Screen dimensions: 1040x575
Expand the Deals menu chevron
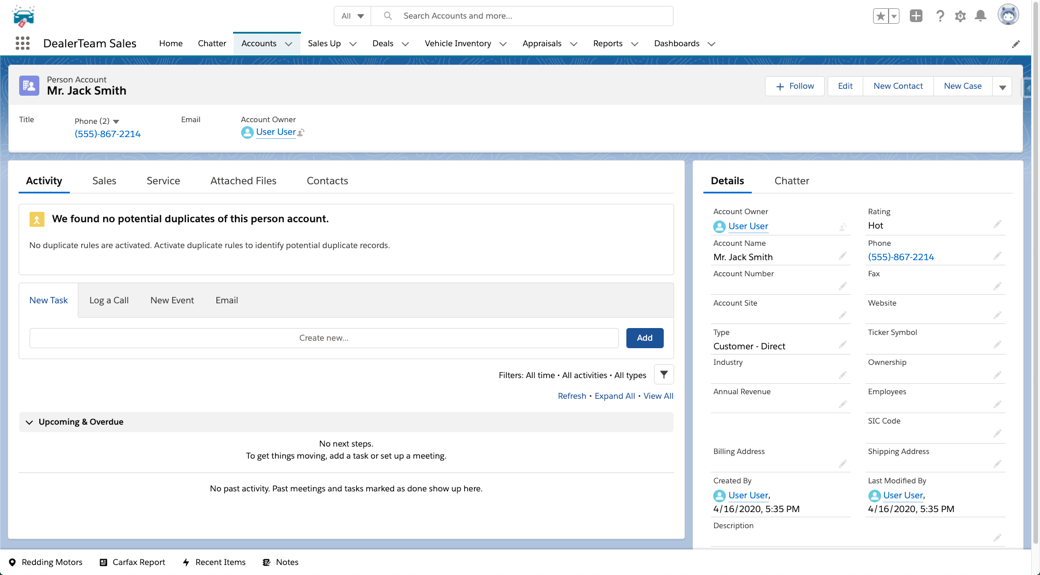coord(405,44)
